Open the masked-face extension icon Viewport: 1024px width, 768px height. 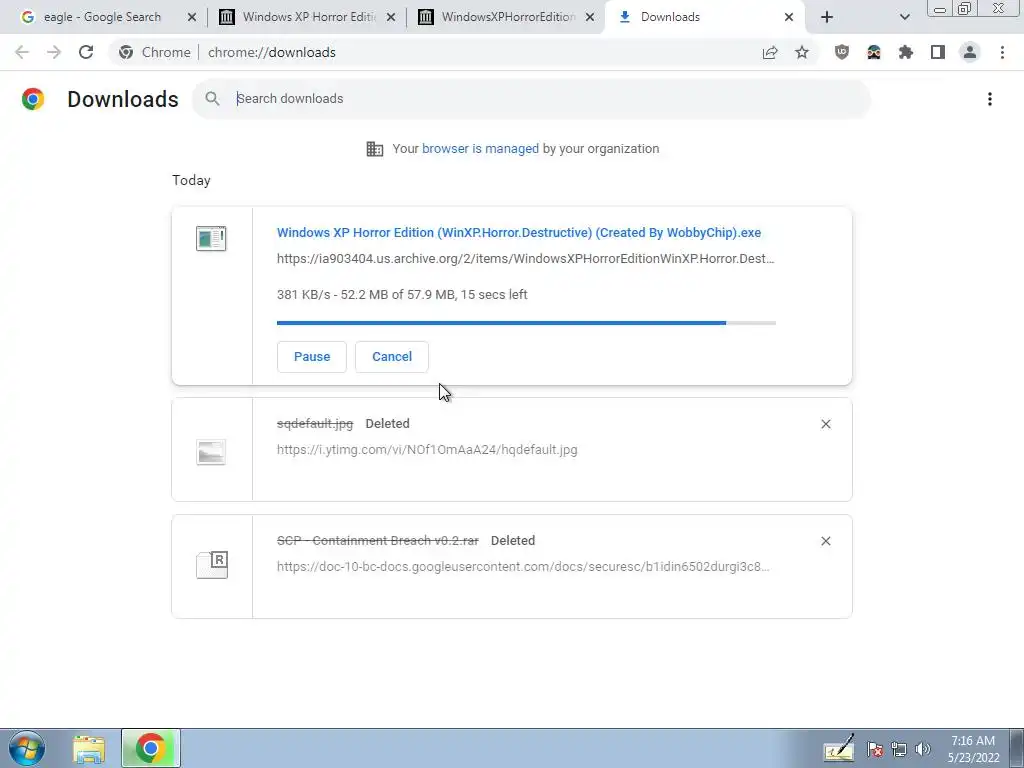coord(874,52)
